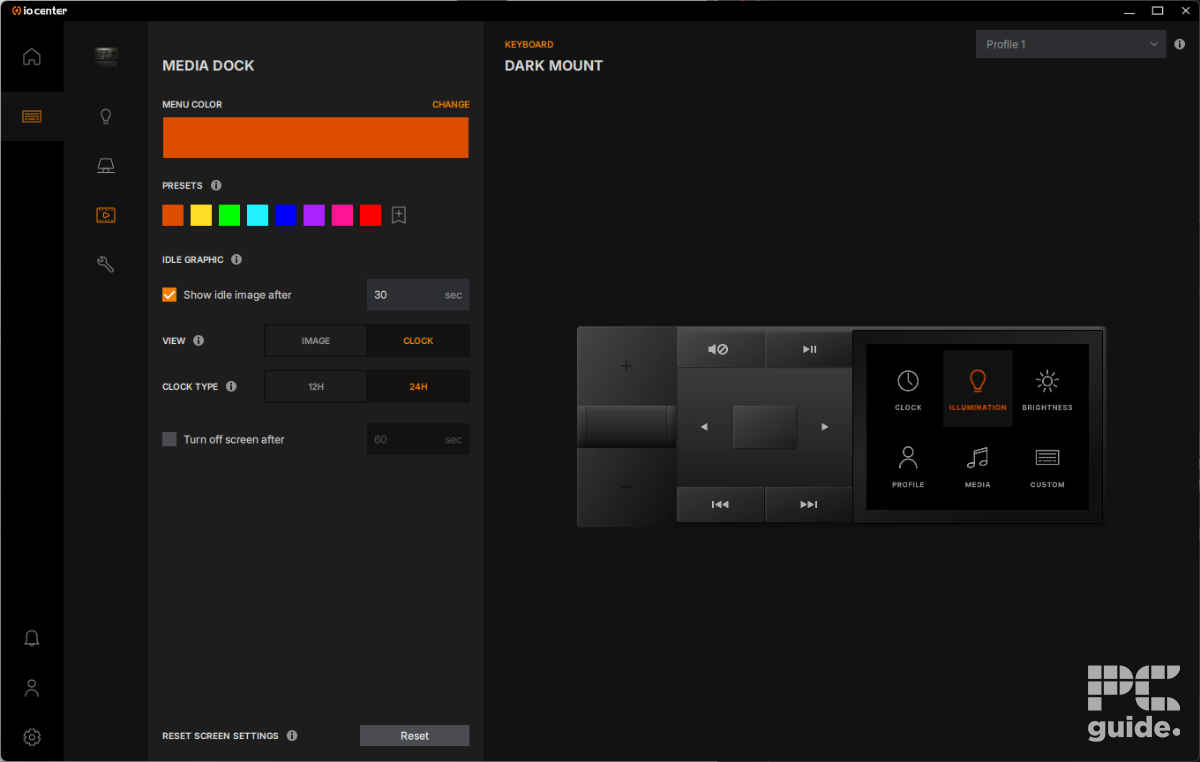
Task: Set view to IMAGE
Action: pos(316,341)
